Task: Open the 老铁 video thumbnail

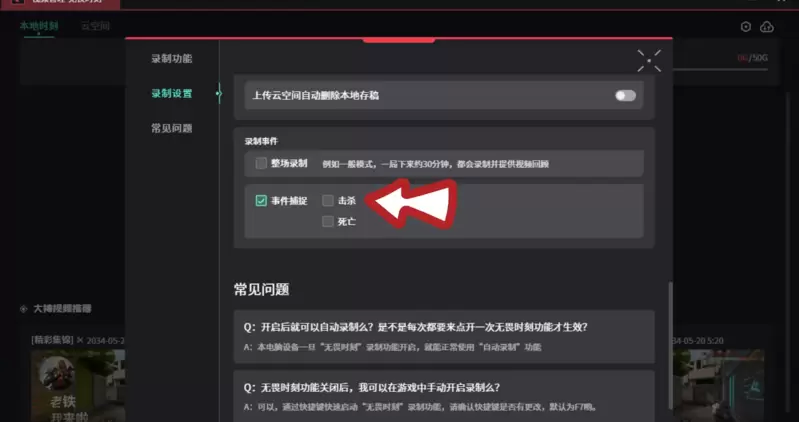Action: [78, 385]
